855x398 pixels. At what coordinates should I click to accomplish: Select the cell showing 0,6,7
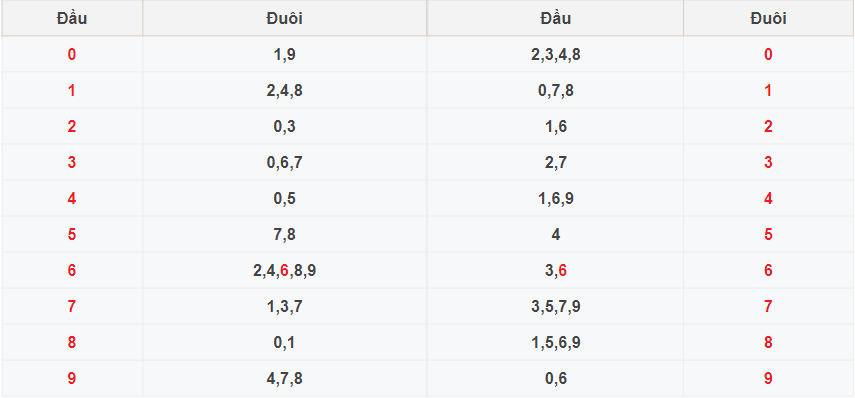[x=284, y=162]
